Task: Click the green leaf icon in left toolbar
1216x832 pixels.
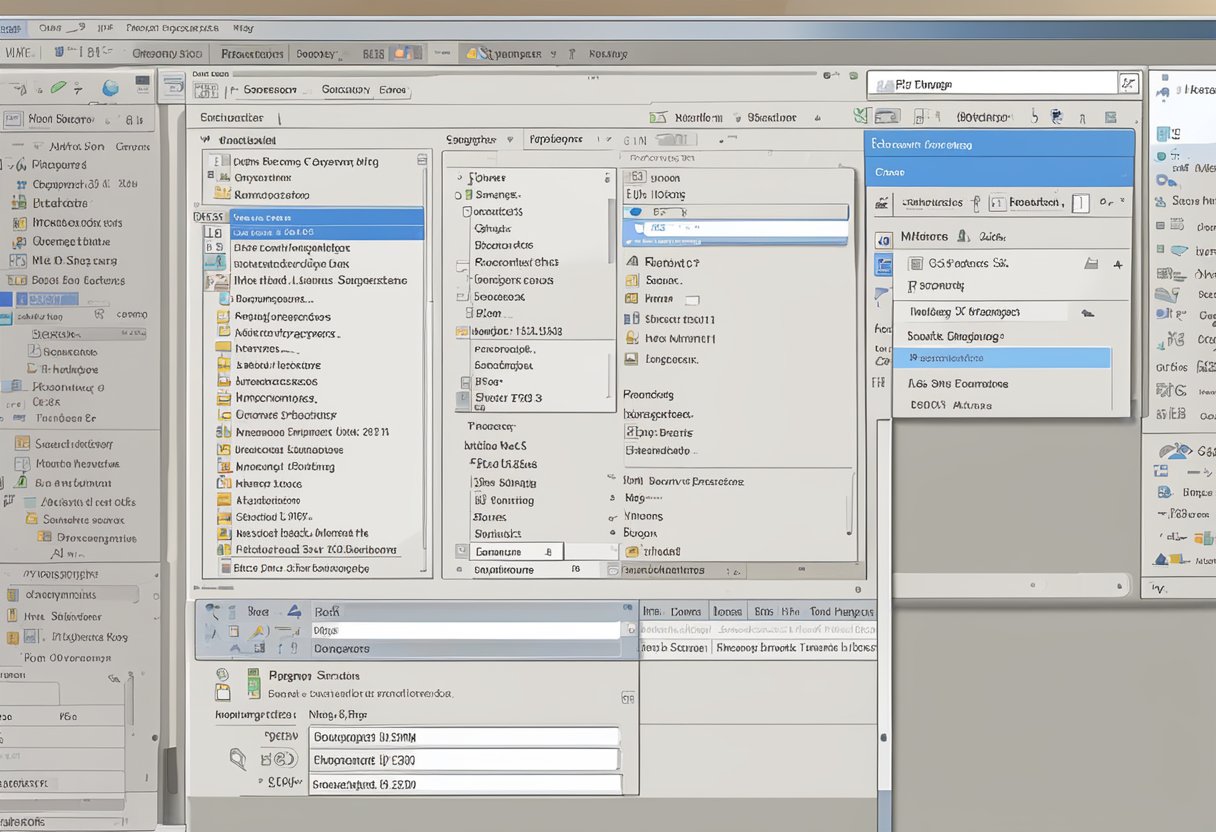Action: 58,88
